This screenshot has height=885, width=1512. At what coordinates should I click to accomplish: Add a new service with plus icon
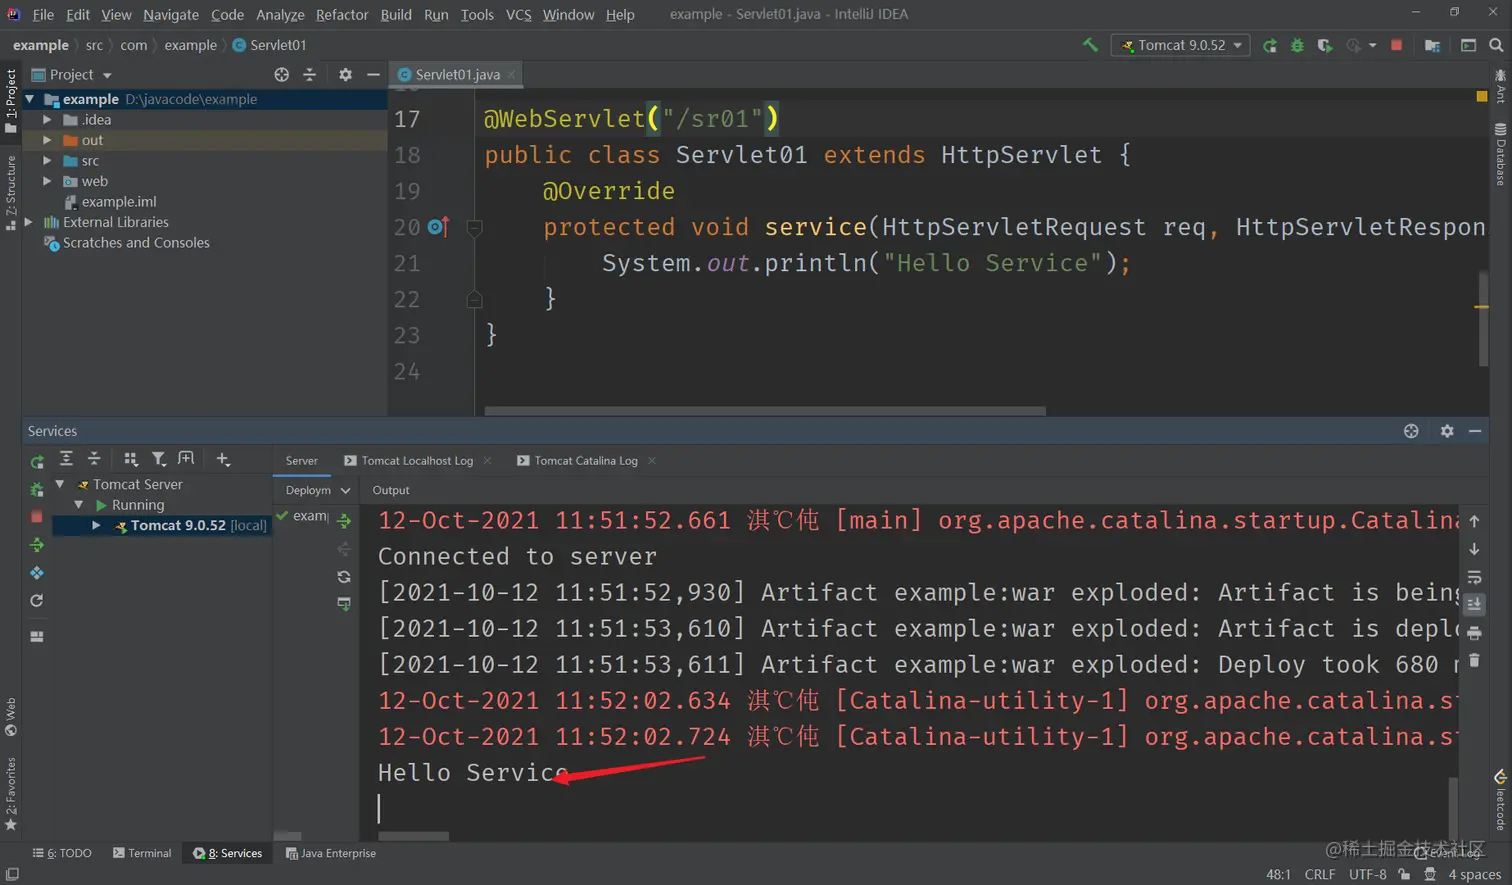point(223,459)
